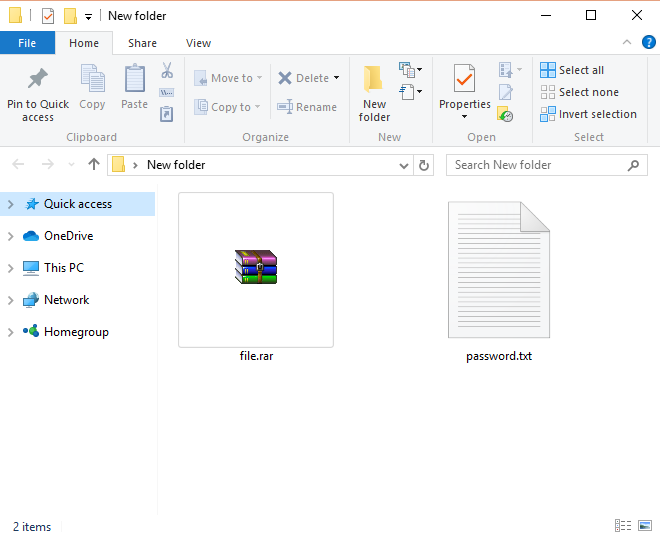
Task: Open Customize Quick Access Toolbar dropdown
Action: [88, 17]
